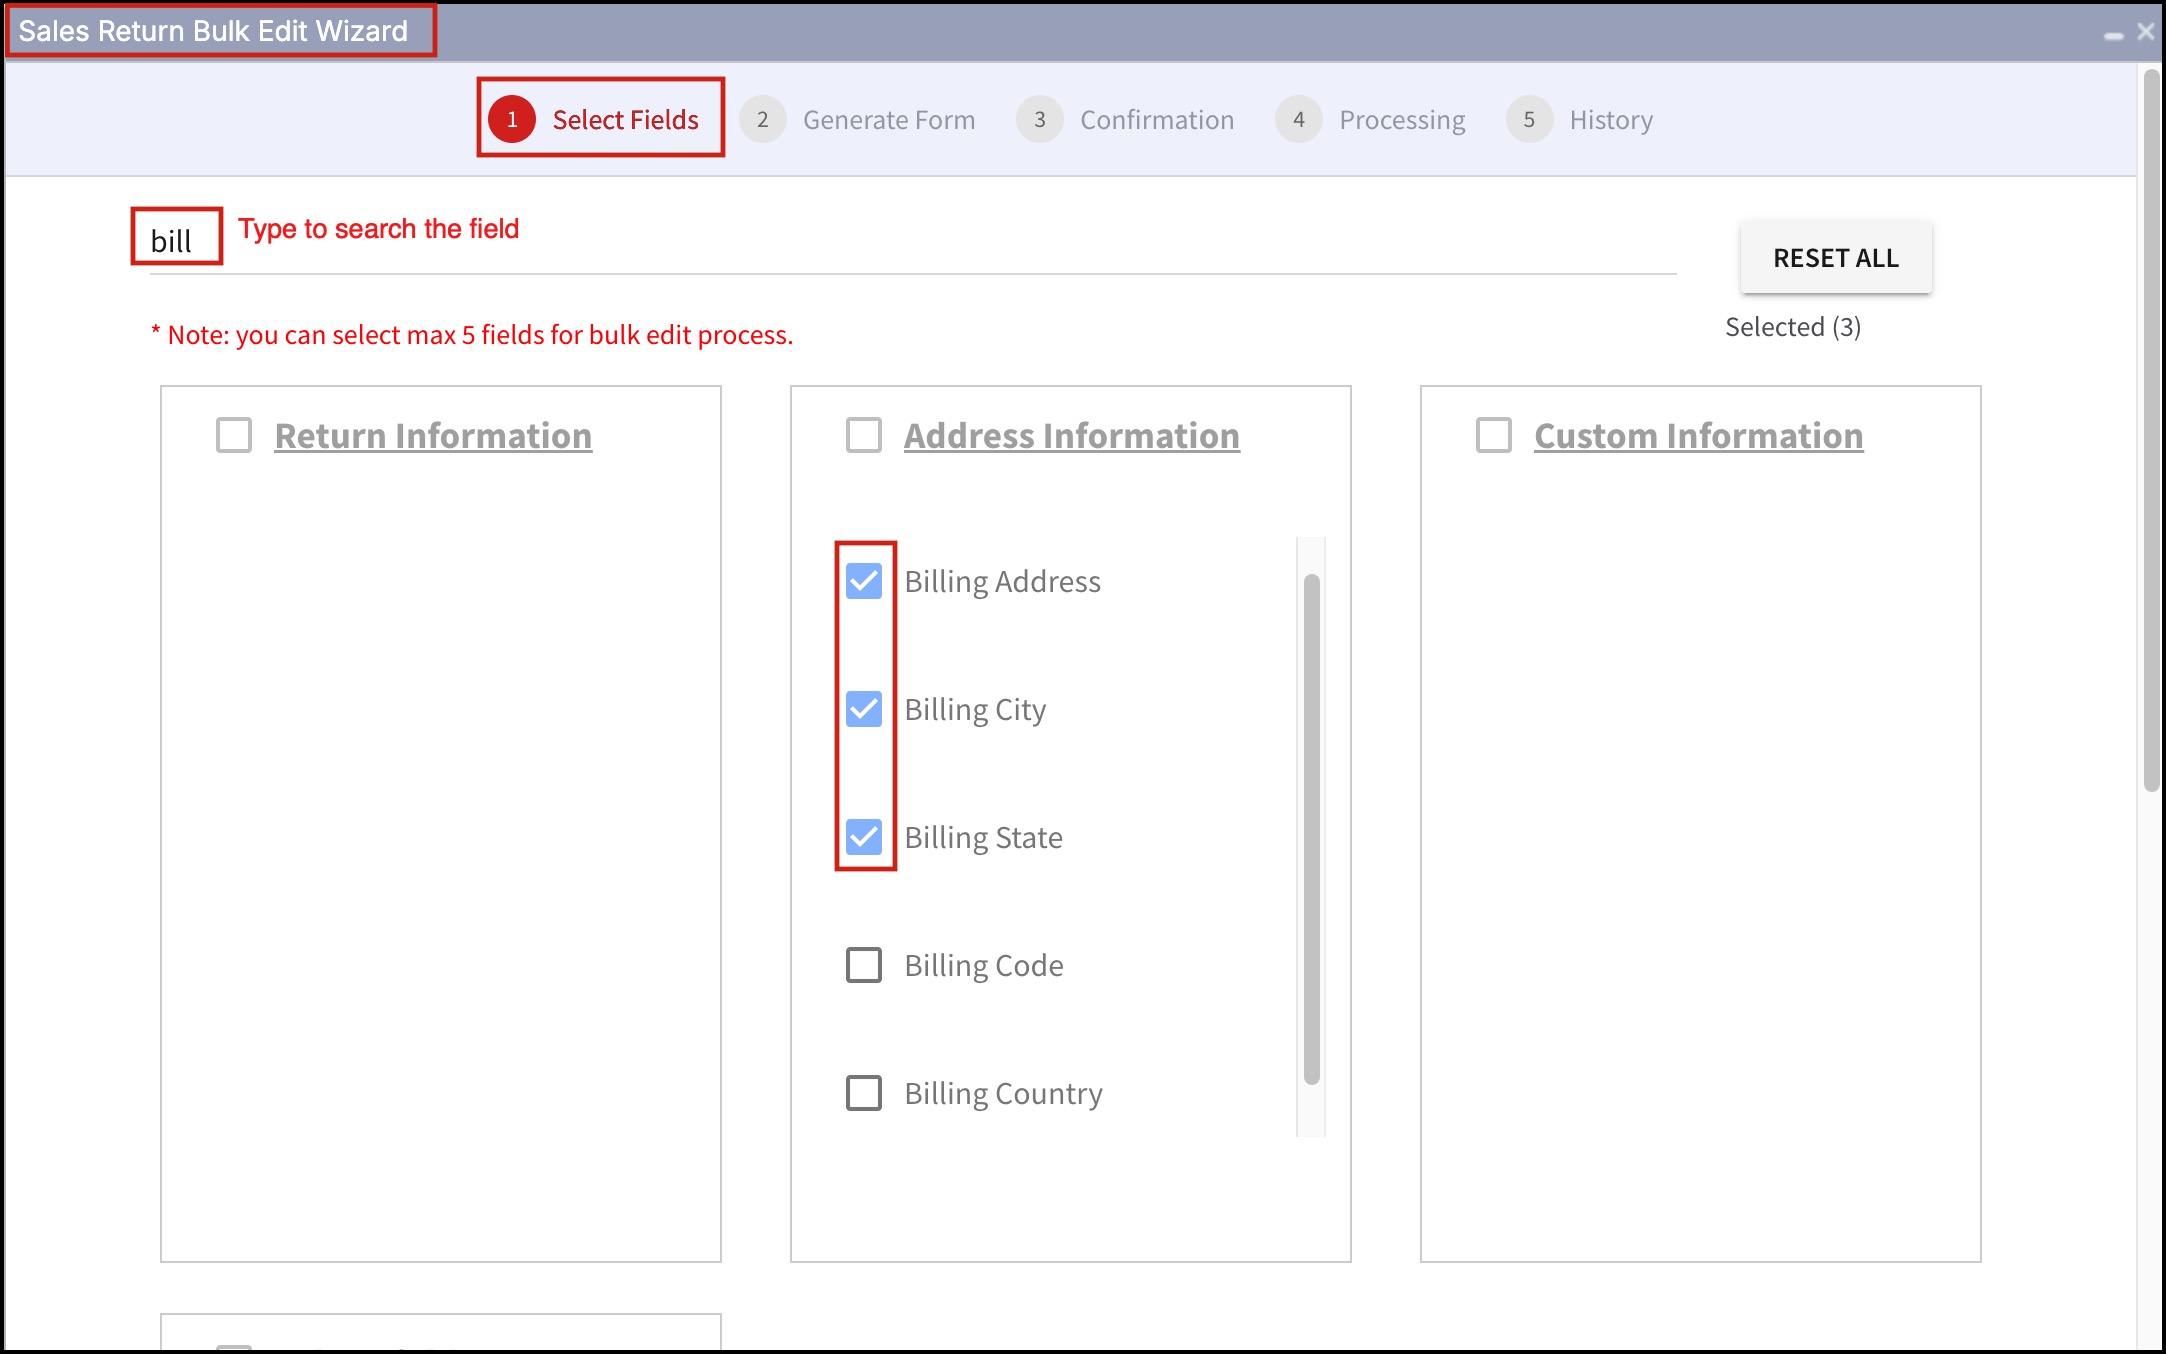Uncheck the Billing City checkbox
Image resolution: width=2166 pixels, height=1354 pixels.
(864, 709)
